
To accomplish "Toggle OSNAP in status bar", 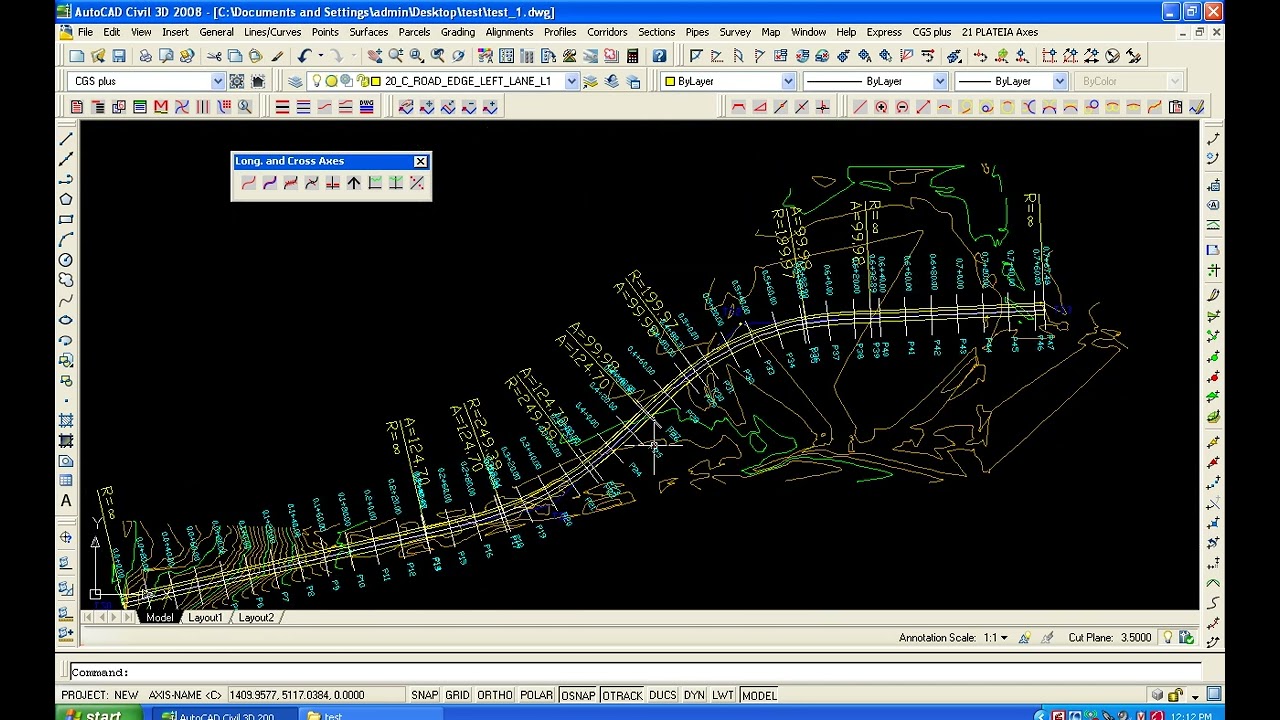I will [578, 695].
